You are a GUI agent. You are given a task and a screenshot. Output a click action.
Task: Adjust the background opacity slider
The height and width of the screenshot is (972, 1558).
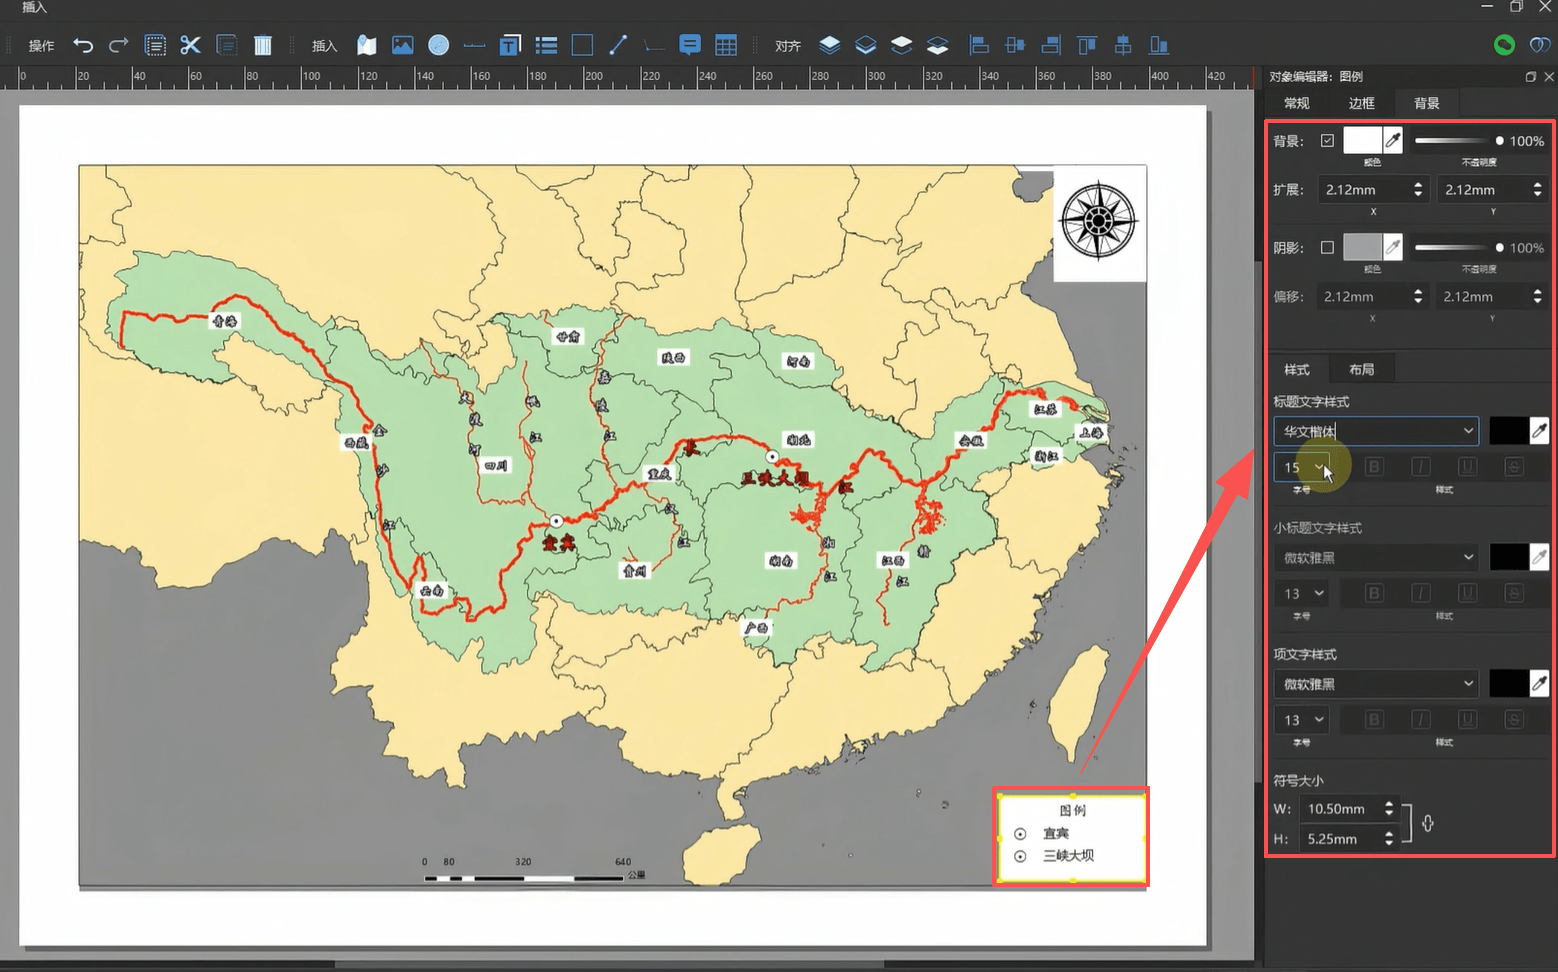pyautogui.click(x=1459, y=141)
